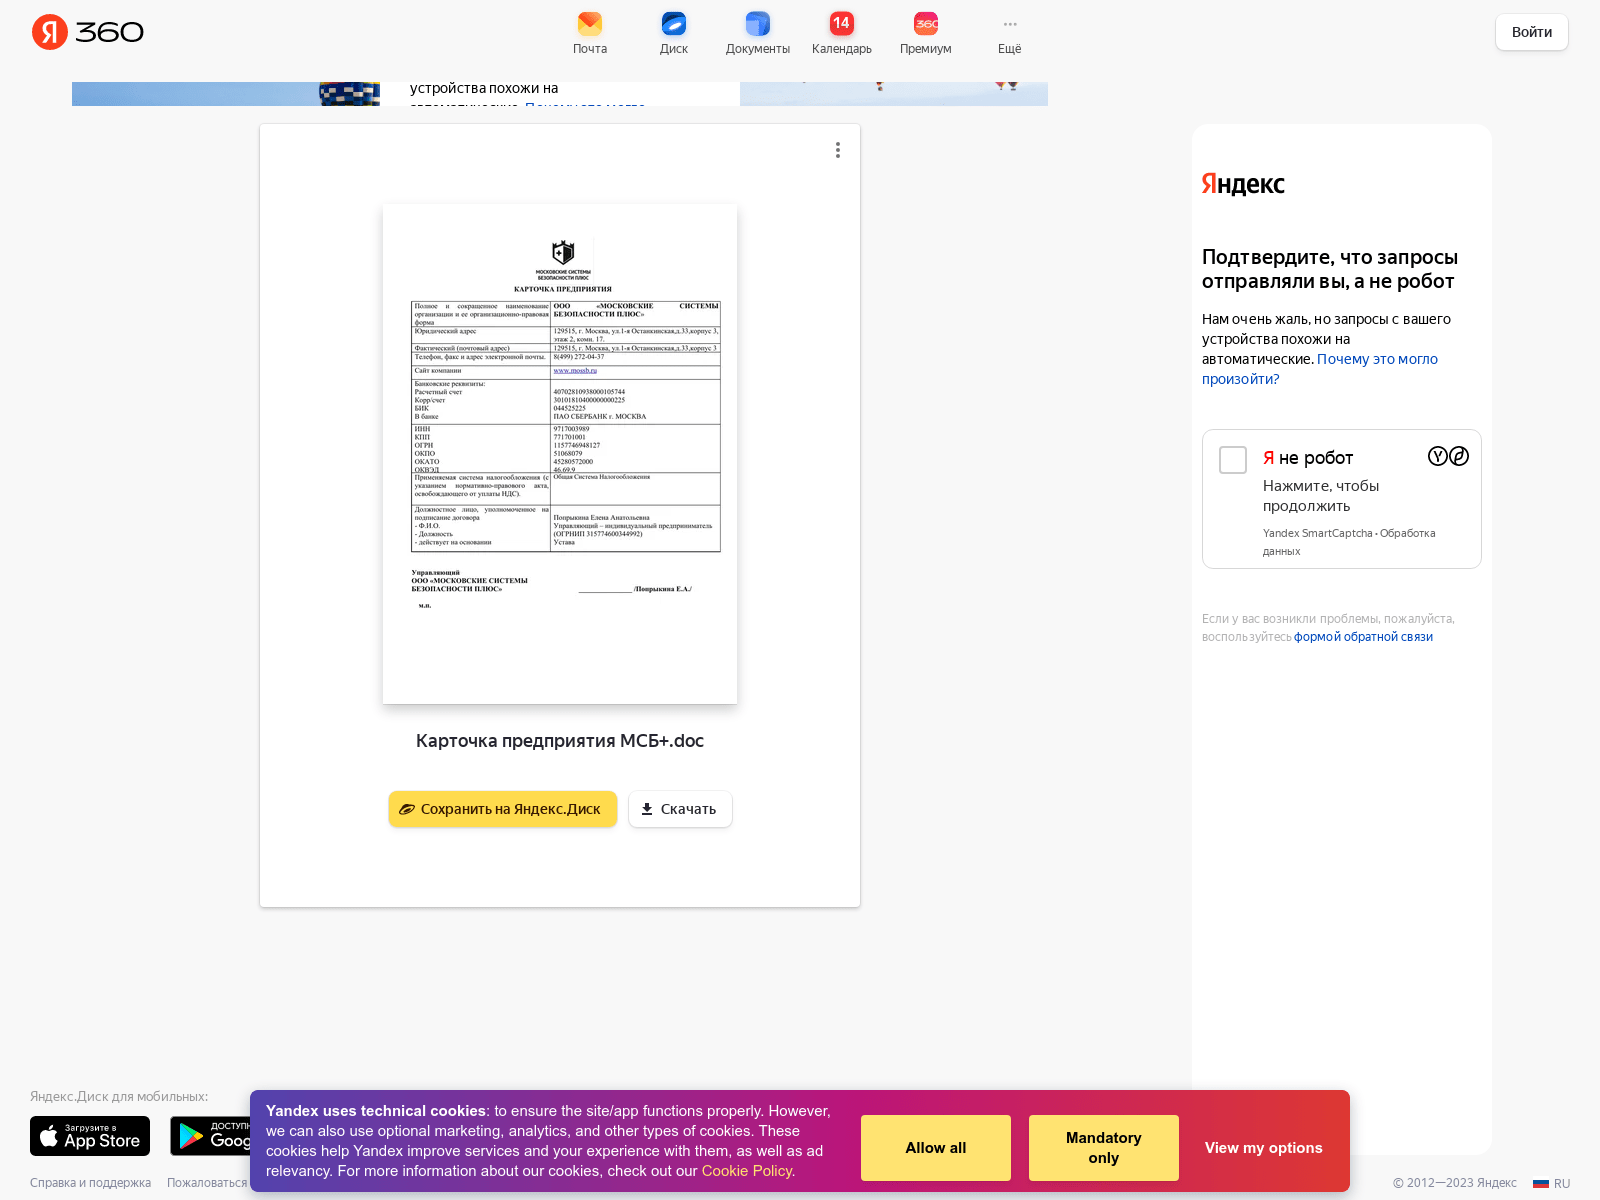Open Диск service icon
The image size is (1600, 1200).
coord(674,33)
